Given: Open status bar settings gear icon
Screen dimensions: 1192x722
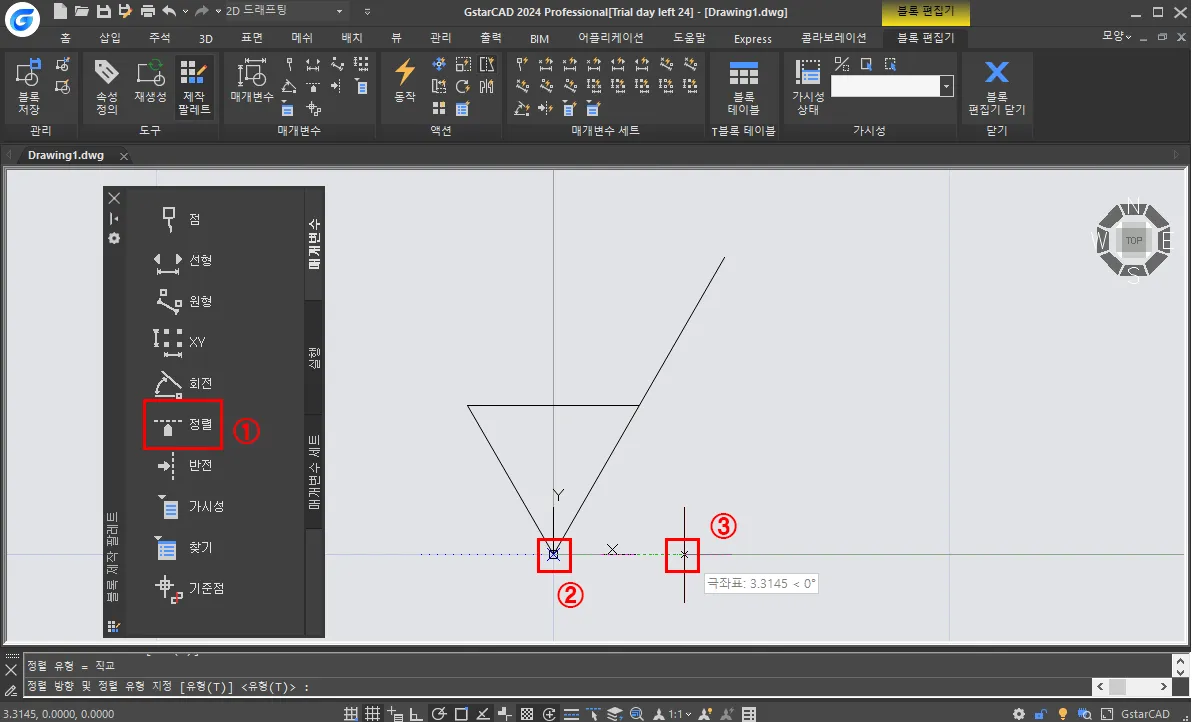Looking at the screenshot, I should pyautogui.click(x=1019, y=714).
